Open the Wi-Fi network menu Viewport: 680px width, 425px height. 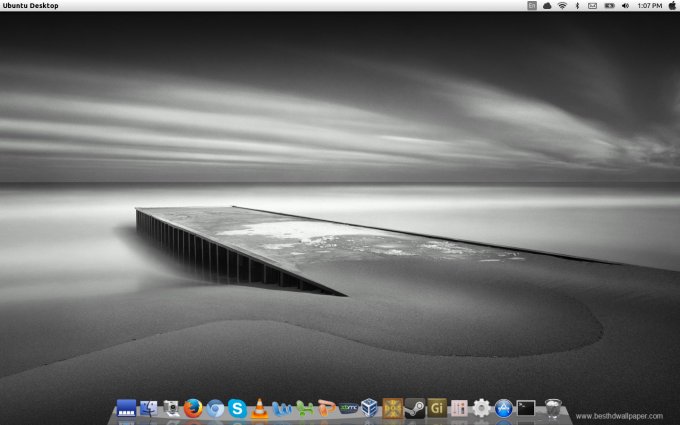pos(562,6)
